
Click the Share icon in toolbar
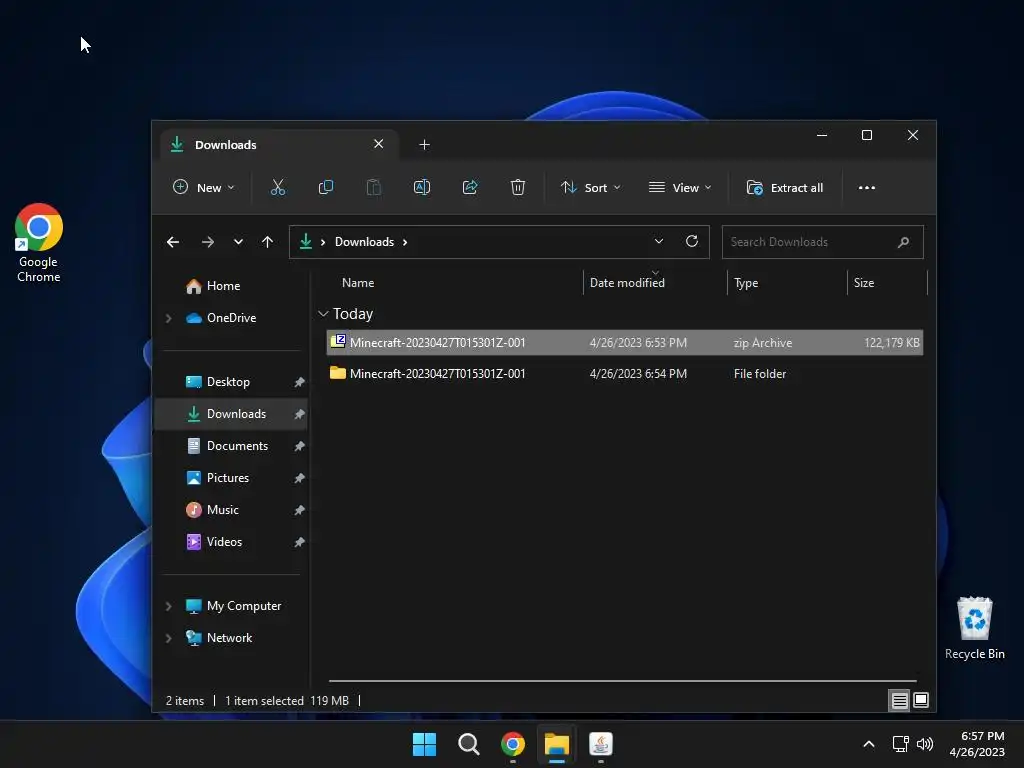(470, 187)
